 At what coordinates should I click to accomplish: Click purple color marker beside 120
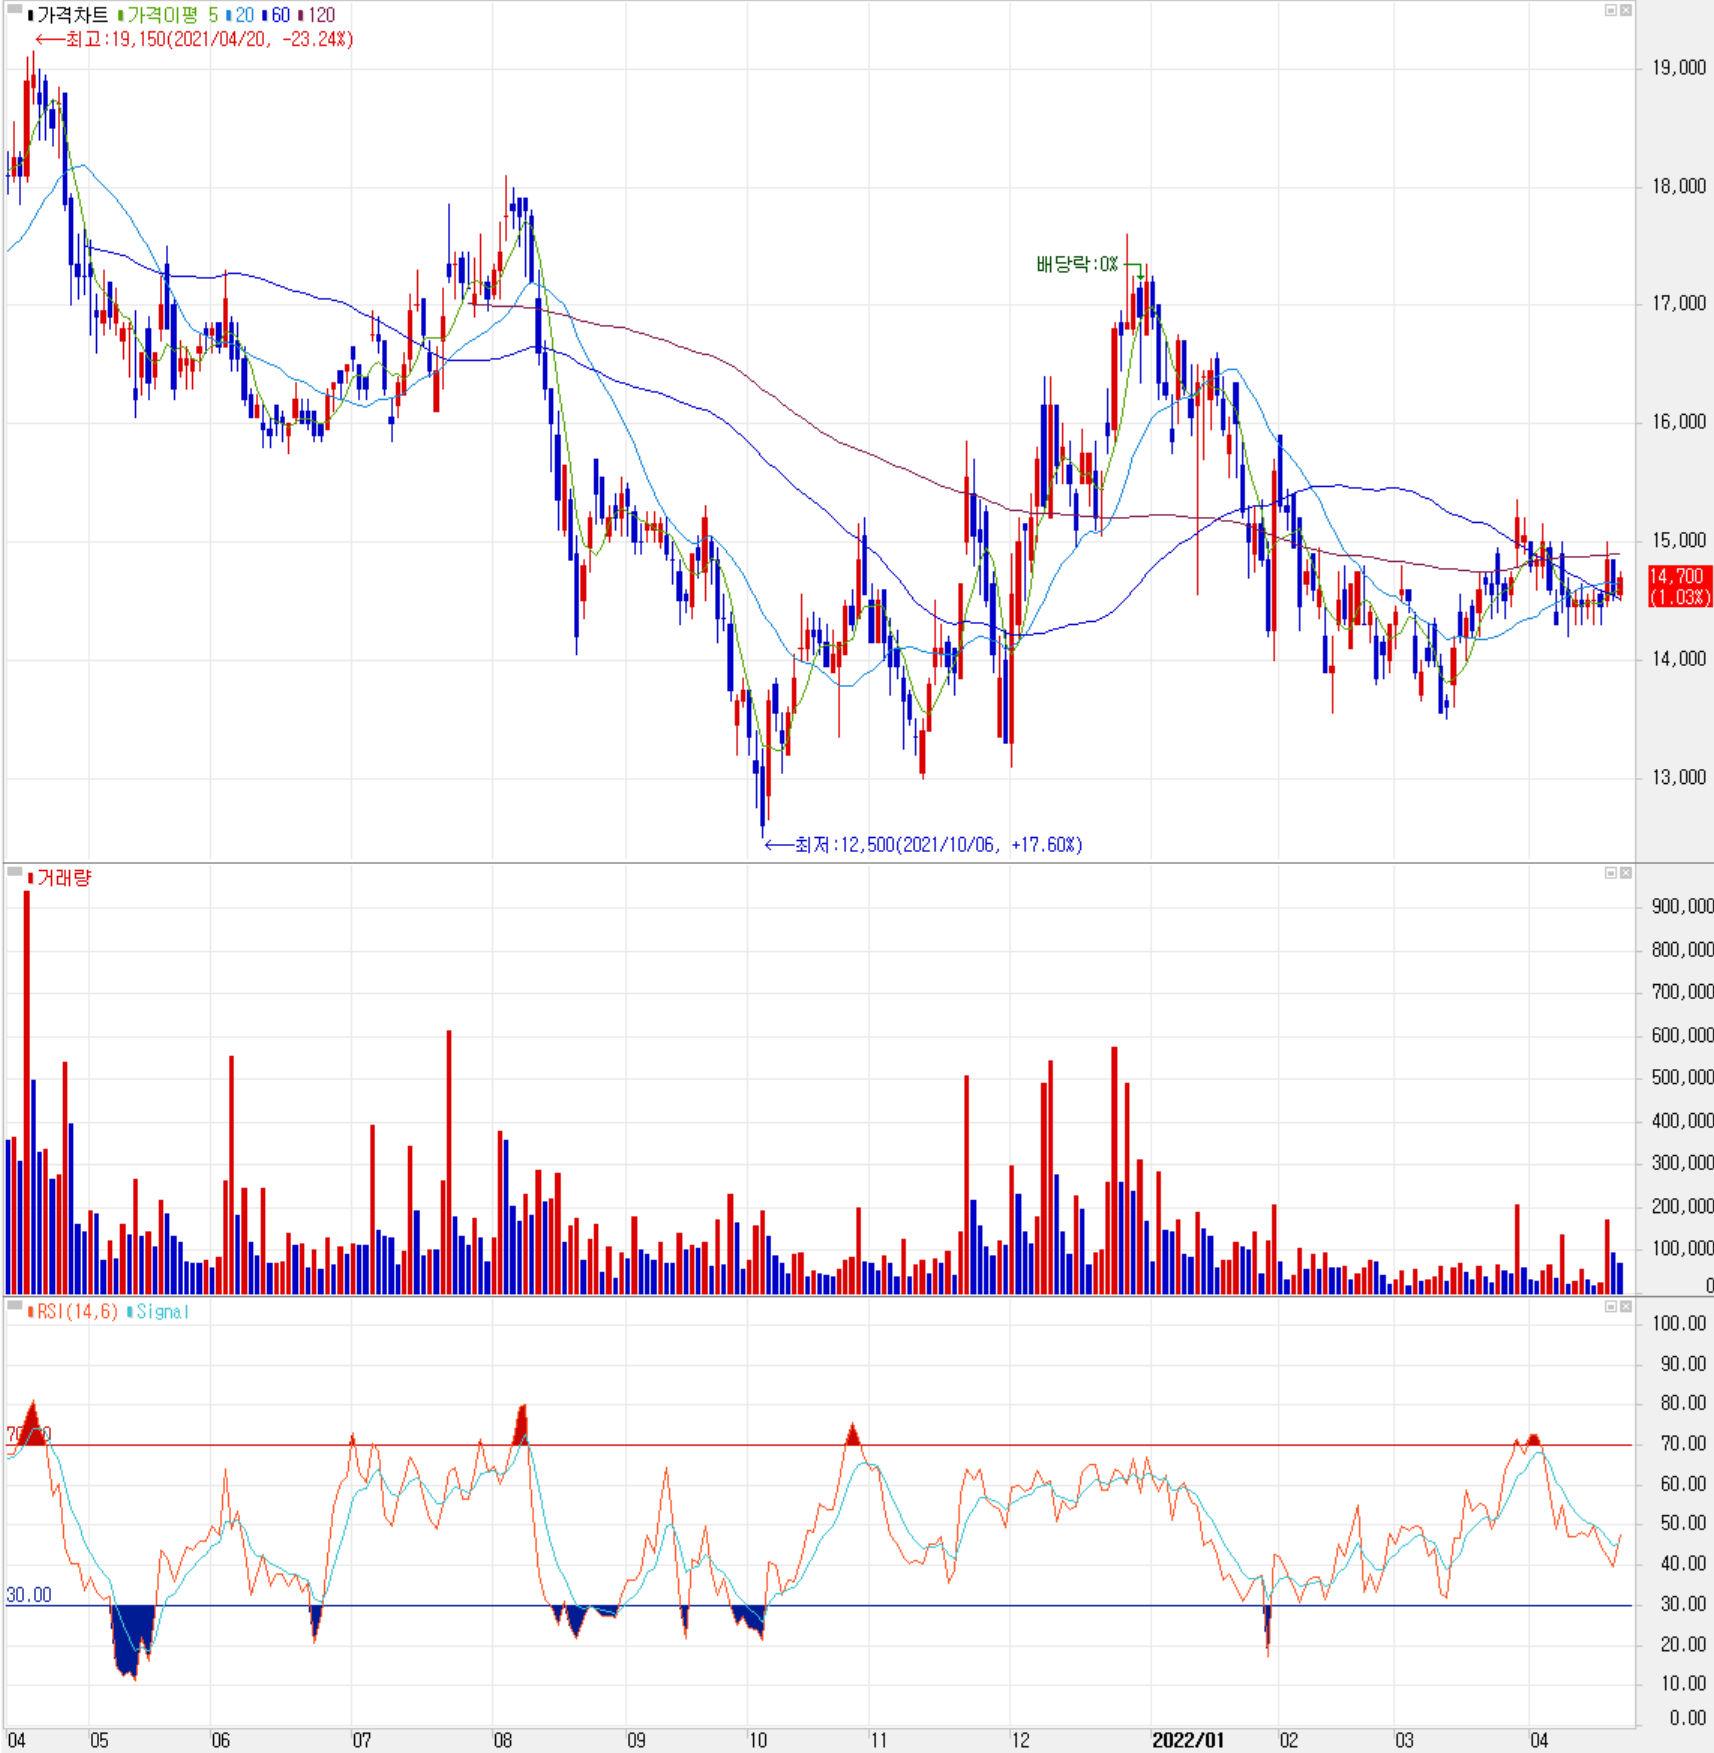(x=301, y=15)
